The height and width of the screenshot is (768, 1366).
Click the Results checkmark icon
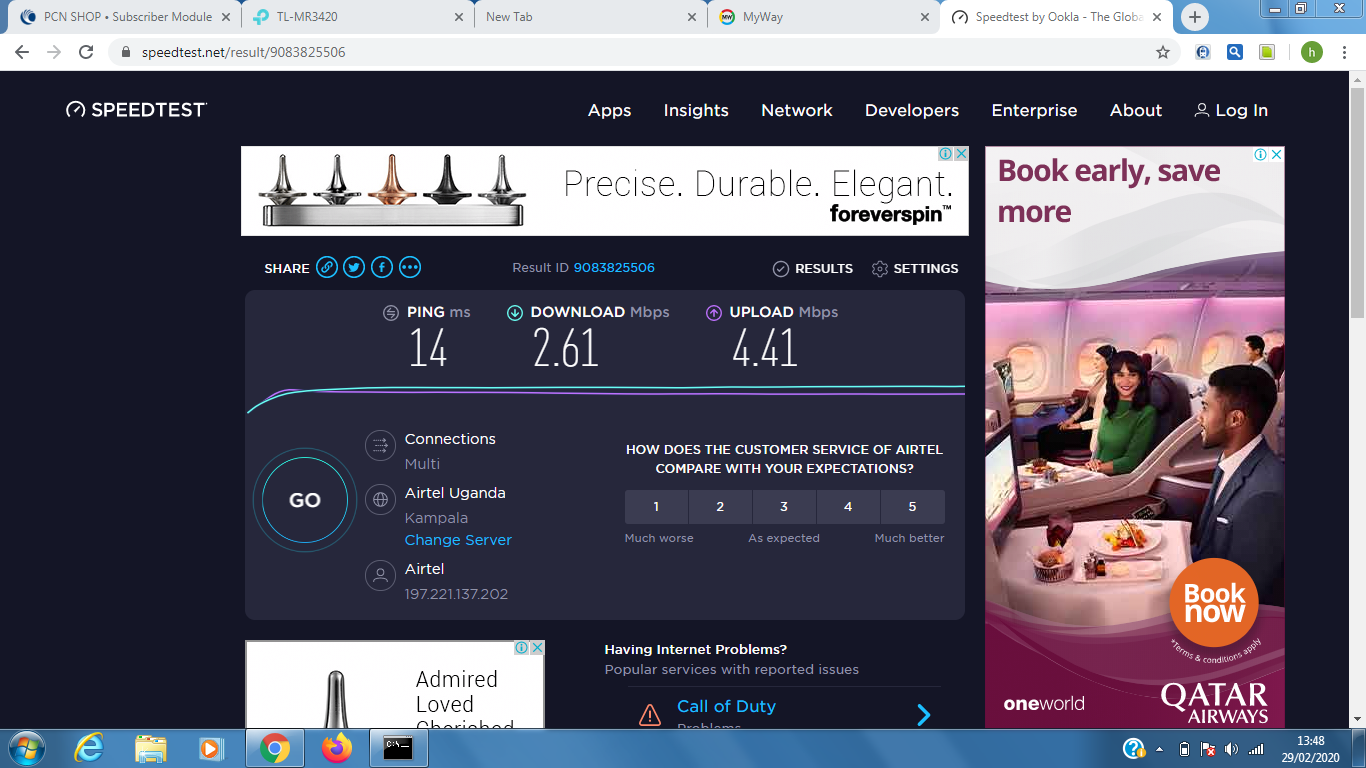(x=781, y=269)
